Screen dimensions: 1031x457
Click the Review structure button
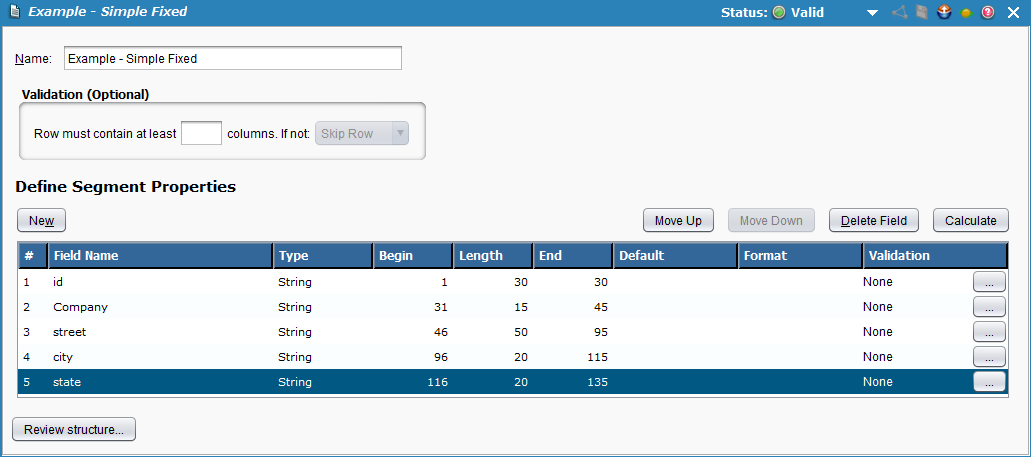coord(74,430)
